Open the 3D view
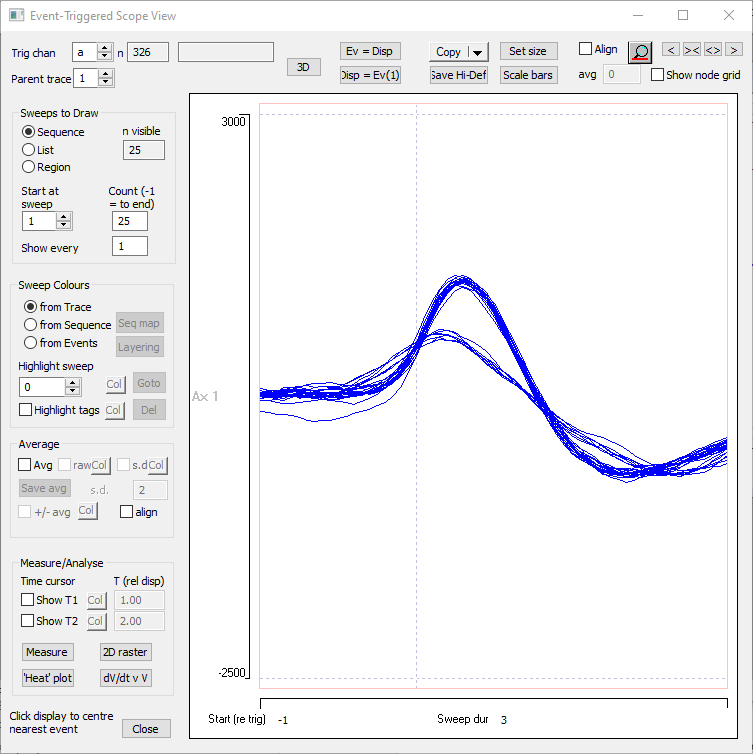 pos(303,67)
